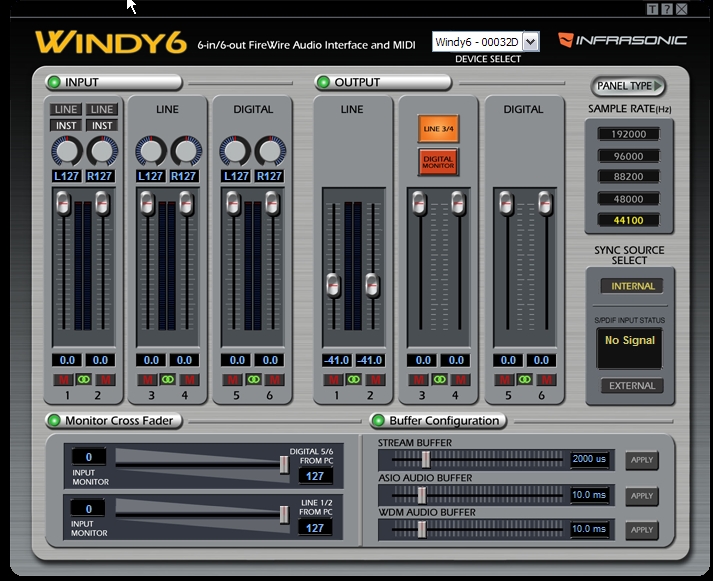
Task: Click the L127 pan knob for input 1
Action: click(67, 151)
